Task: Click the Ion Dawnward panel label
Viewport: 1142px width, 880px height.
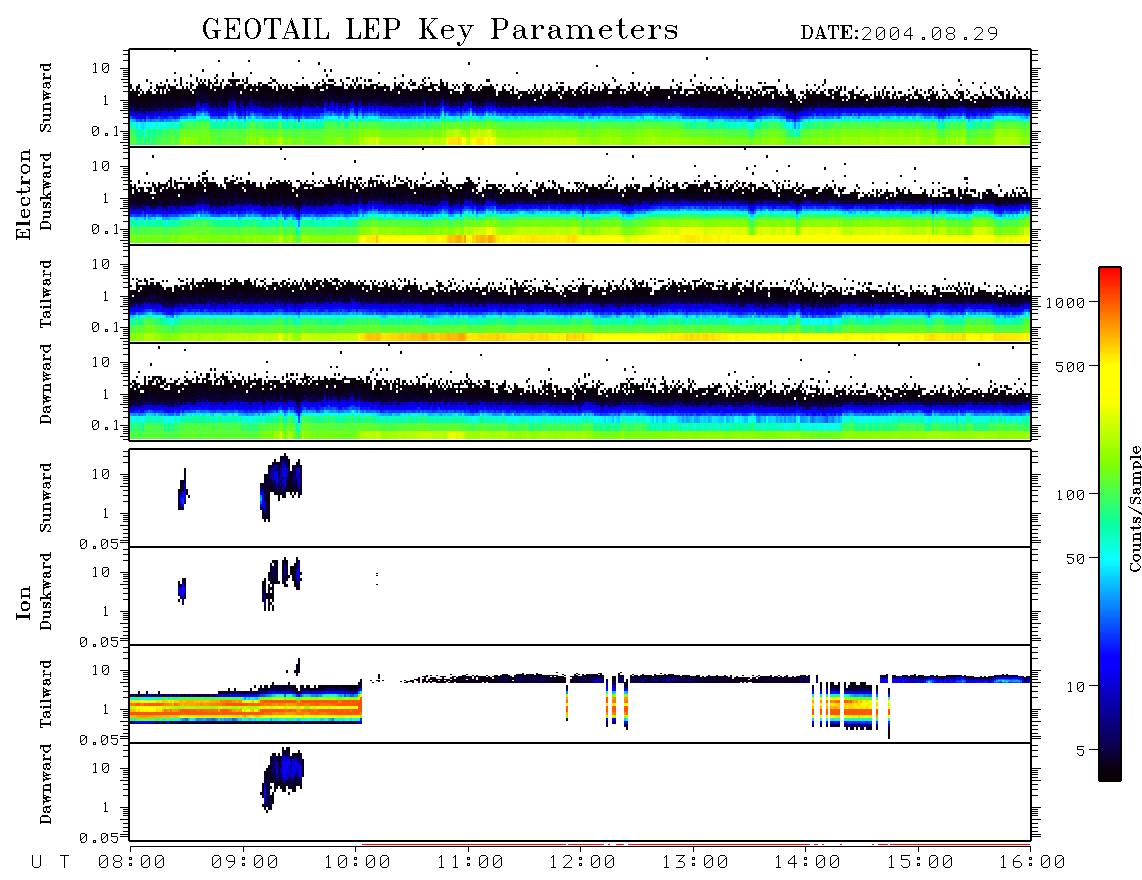Action: [x=45, y=783]
